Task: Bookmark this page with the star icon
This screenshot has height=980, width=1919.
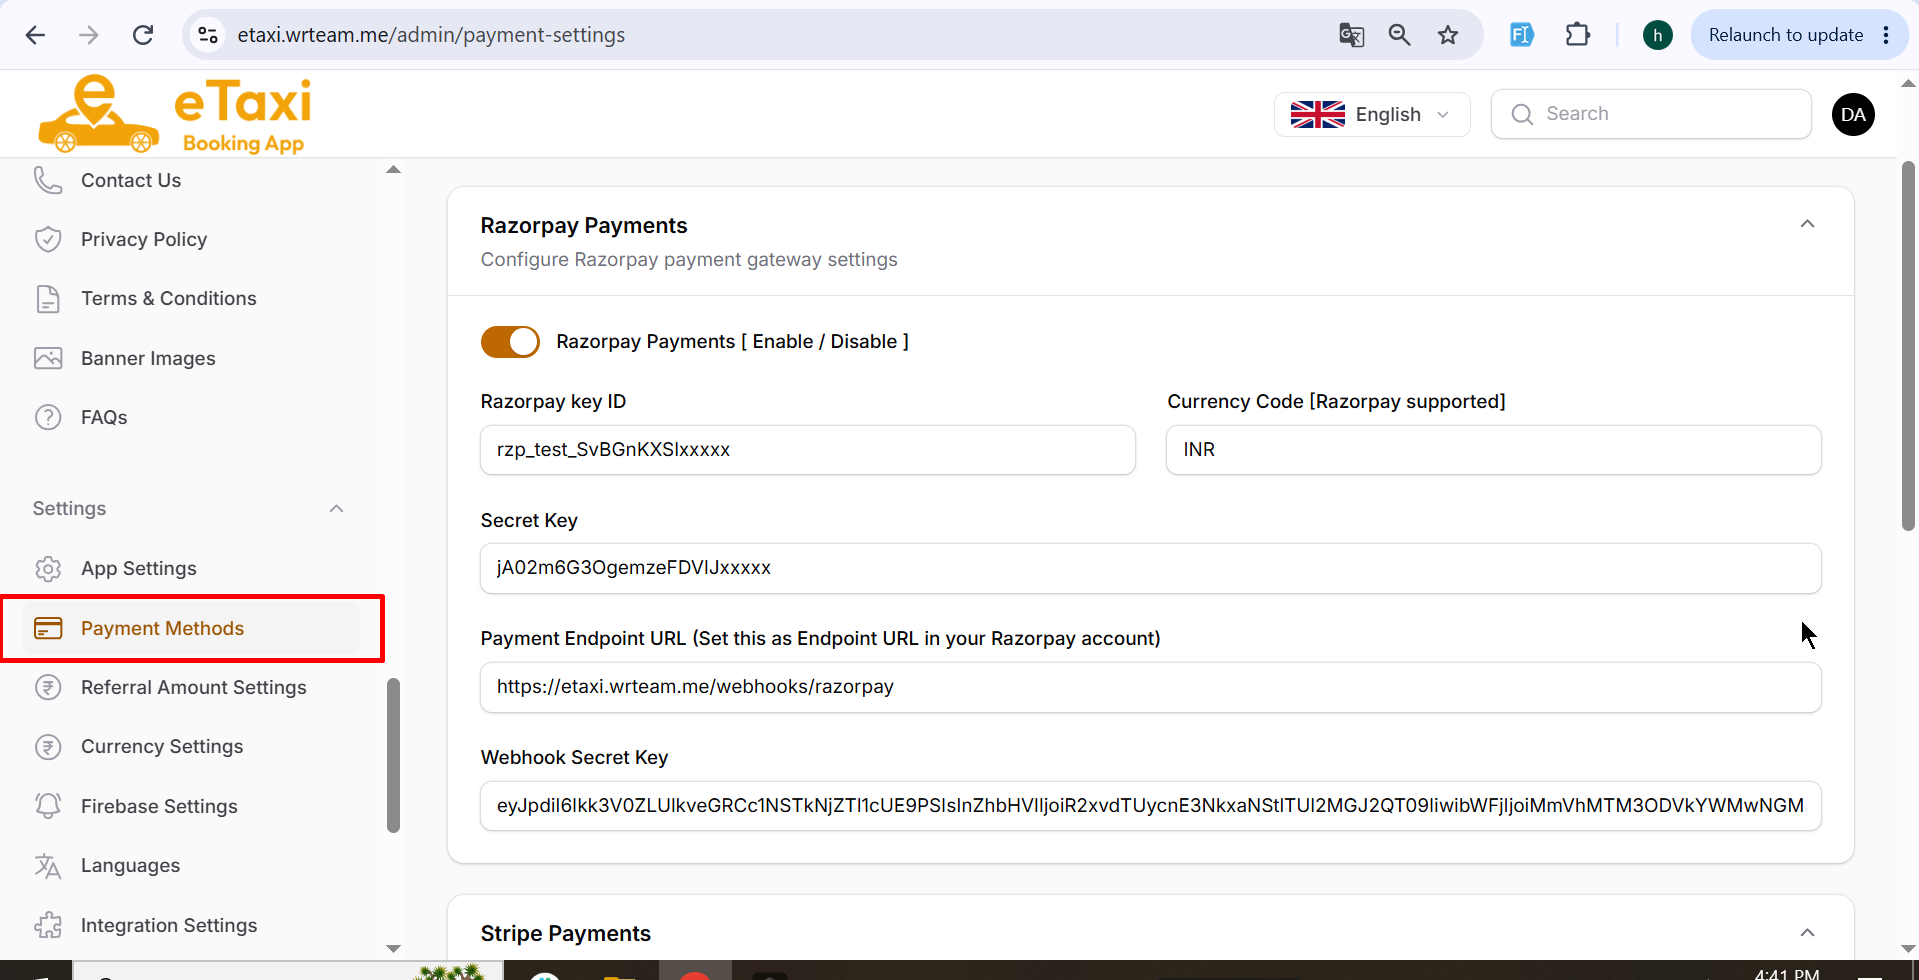Action: [1447, 35]
